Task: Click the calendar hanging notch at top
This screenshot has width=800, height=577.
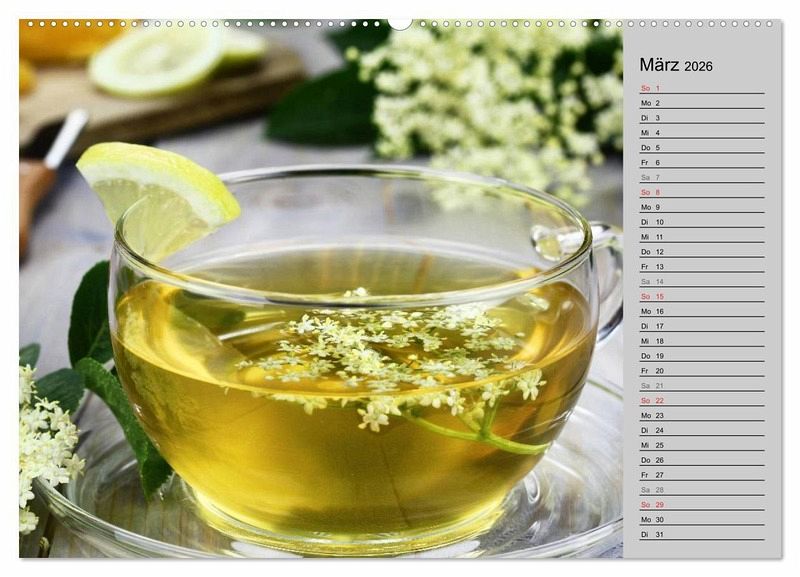Action: [400, 24]
